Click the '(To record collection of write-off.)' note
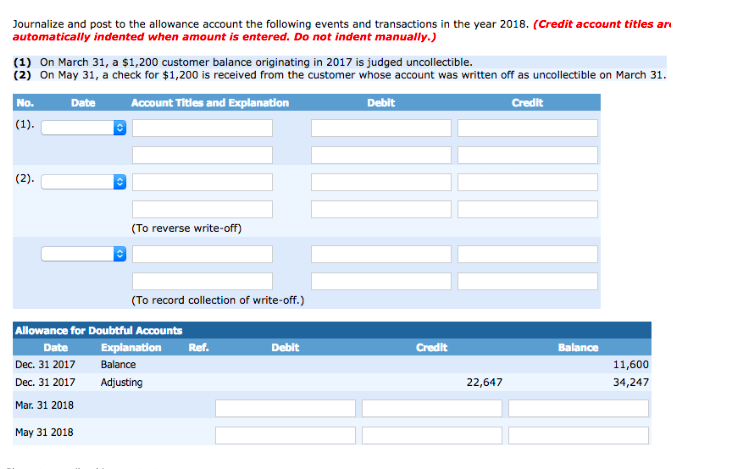The image size is (729, 469). point(218,300)
